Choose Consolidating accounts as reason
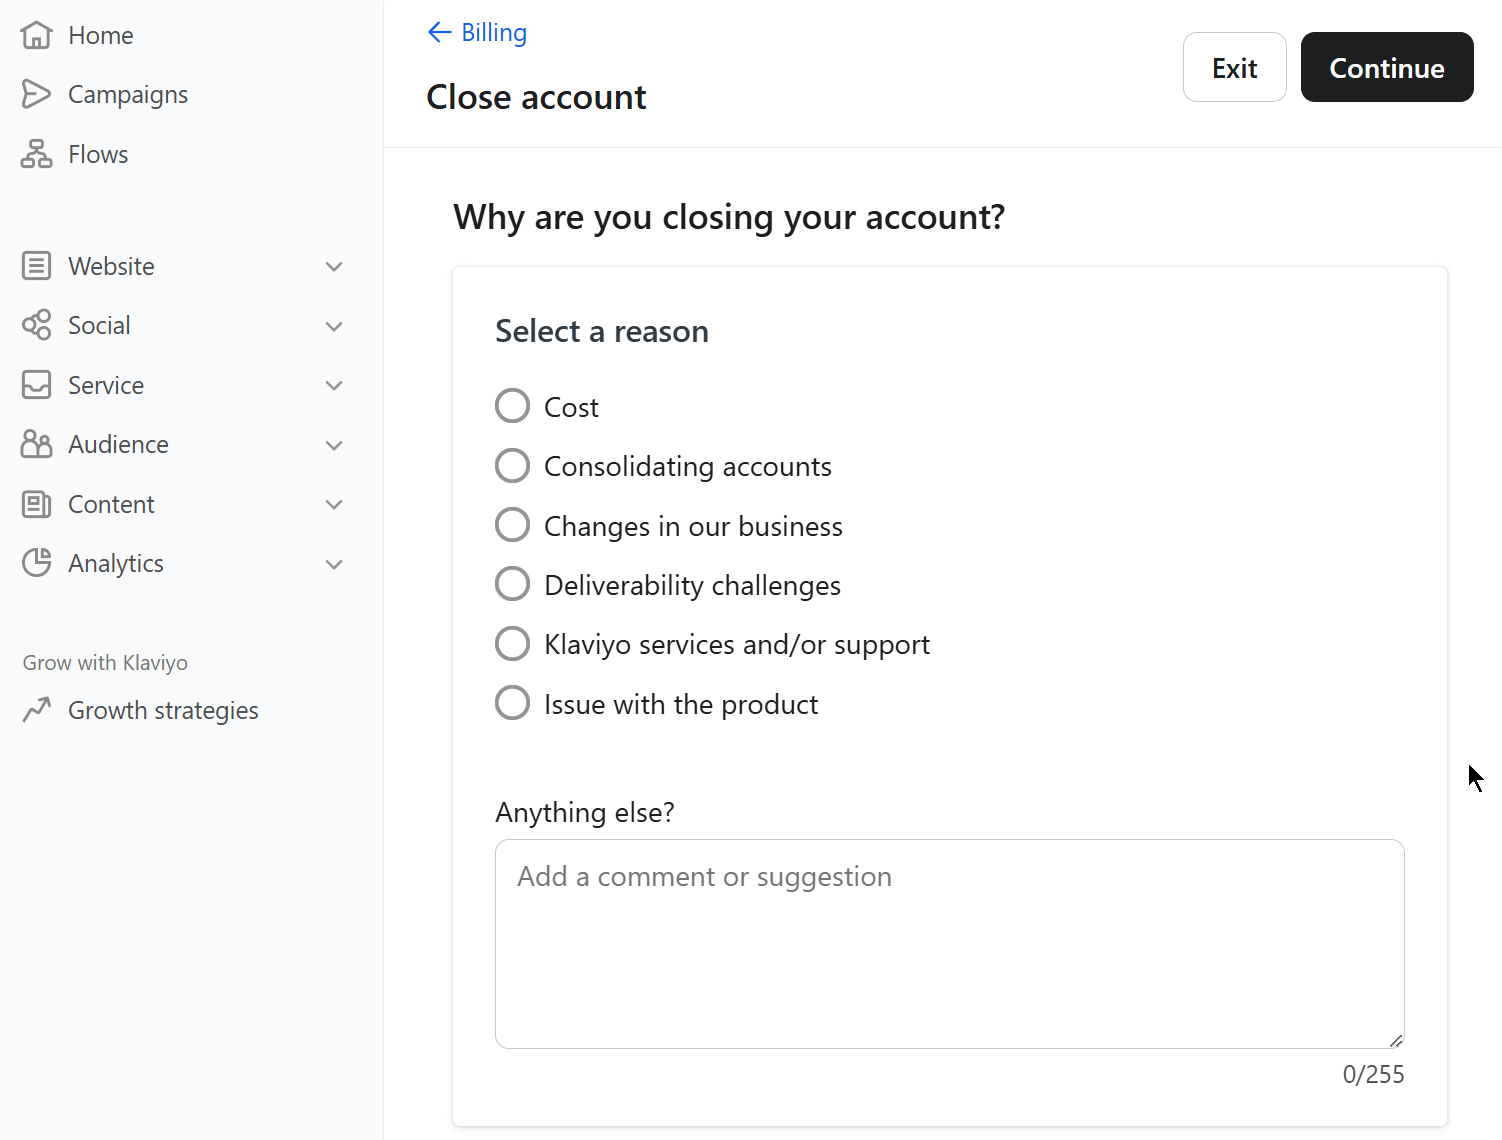Image resolution: width=1502 pixels, height=1140 pixels. 512,465
